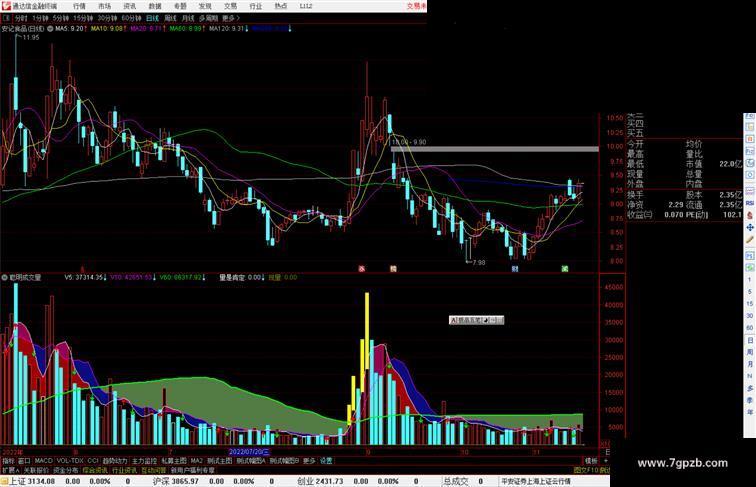
Task: Open the 市场 menu
Action: click(x=105, y=6)
